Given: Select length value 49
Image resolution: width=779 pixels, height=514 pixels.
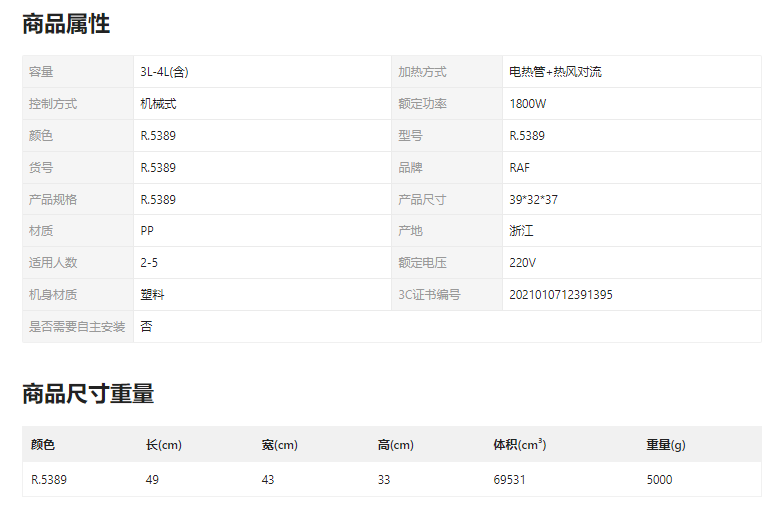Looking at the screenshot, I should pos(153,480).
